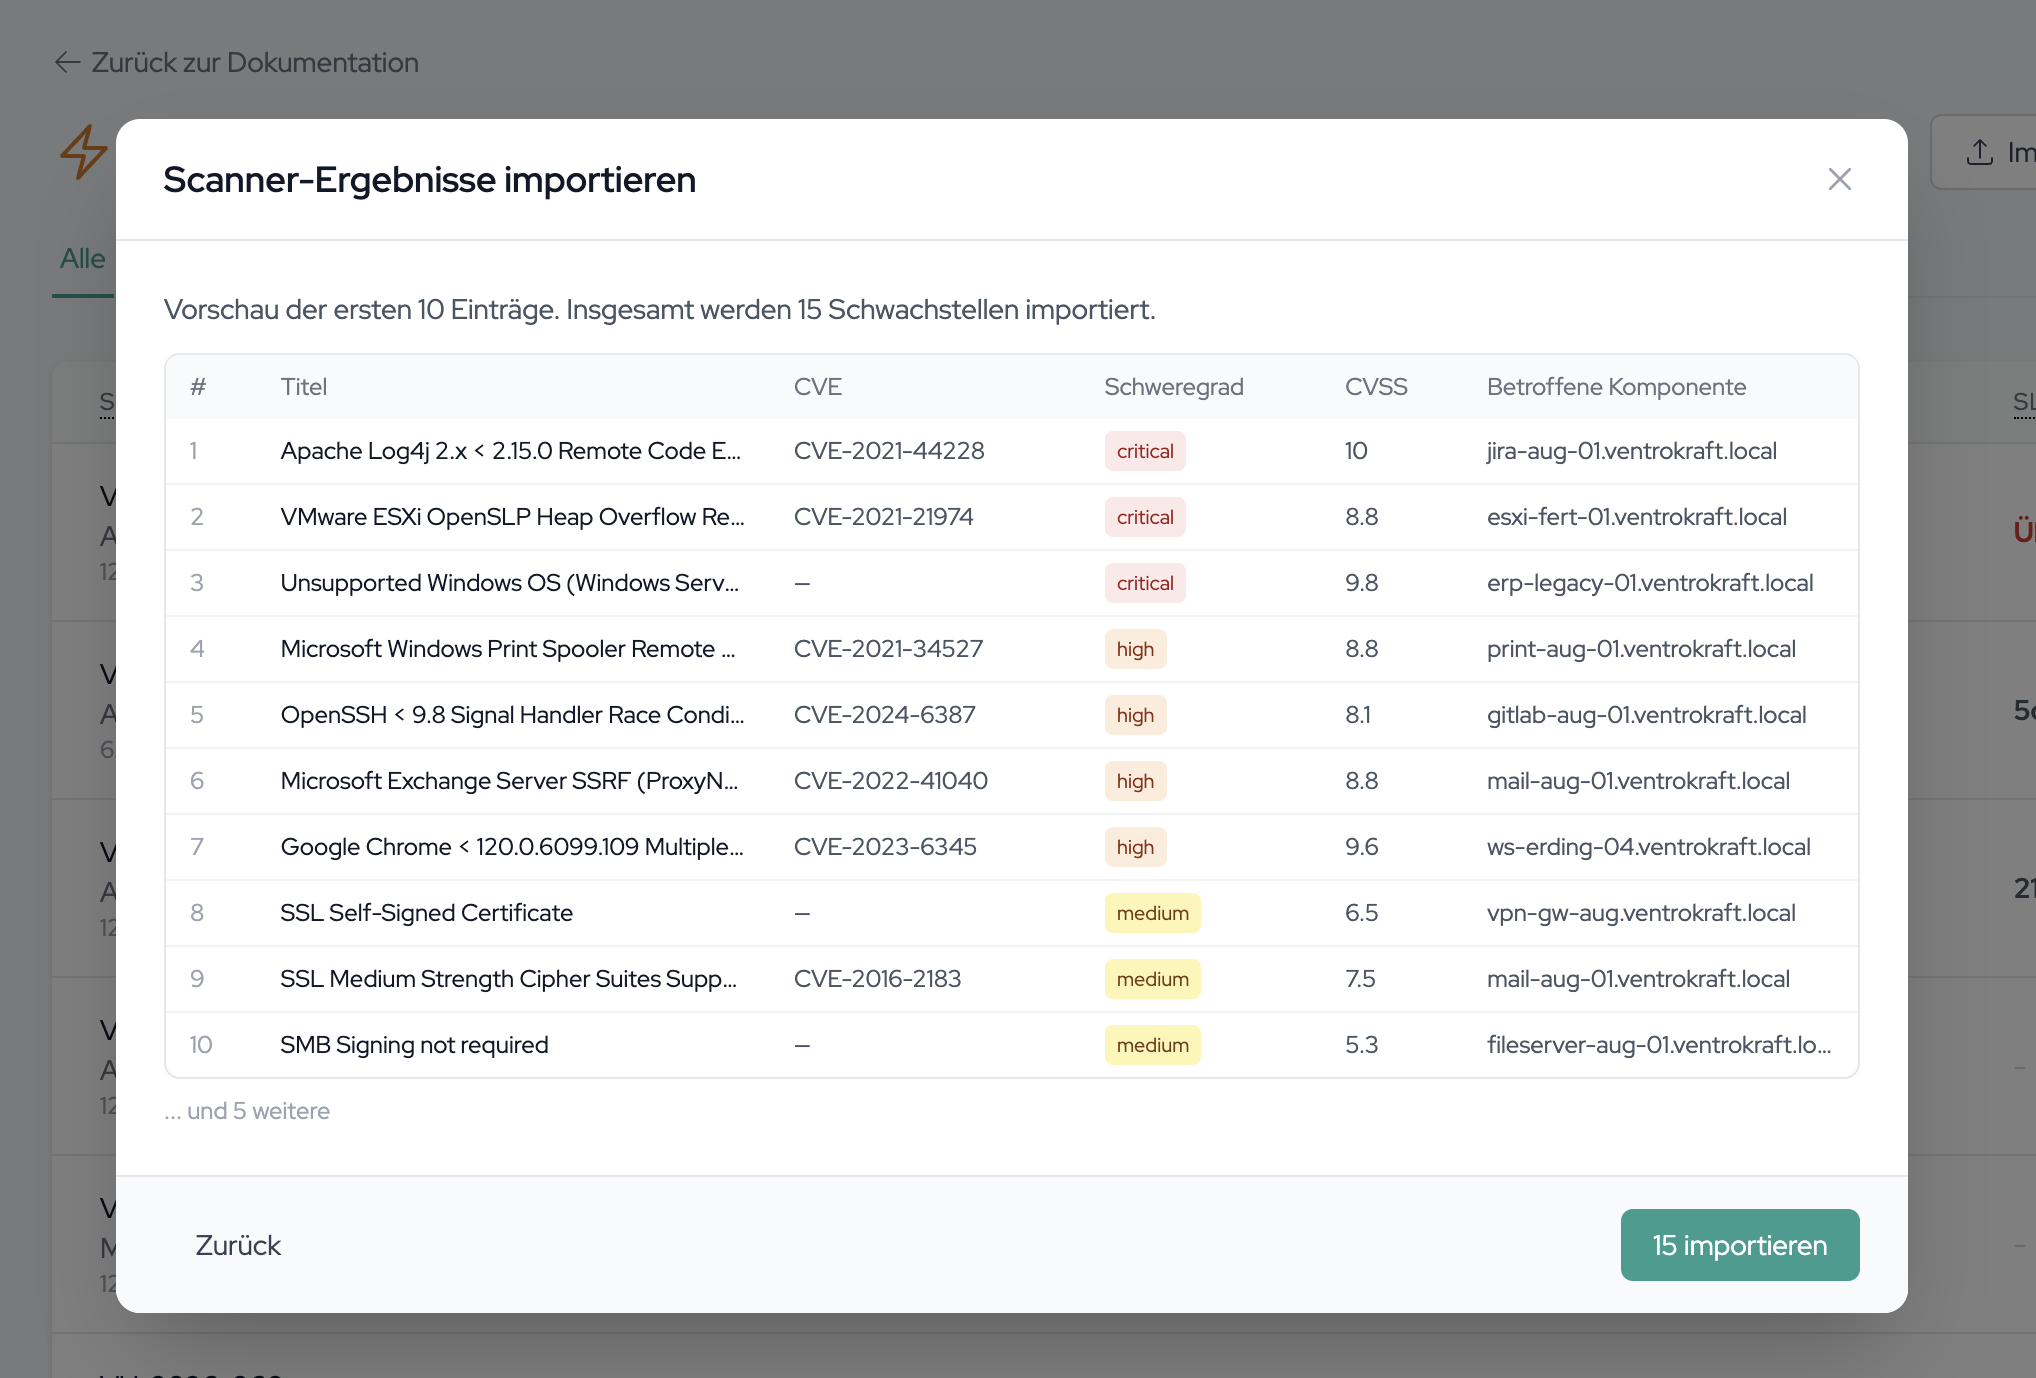Select Unsupported Windows OS row title

point(509,583)
